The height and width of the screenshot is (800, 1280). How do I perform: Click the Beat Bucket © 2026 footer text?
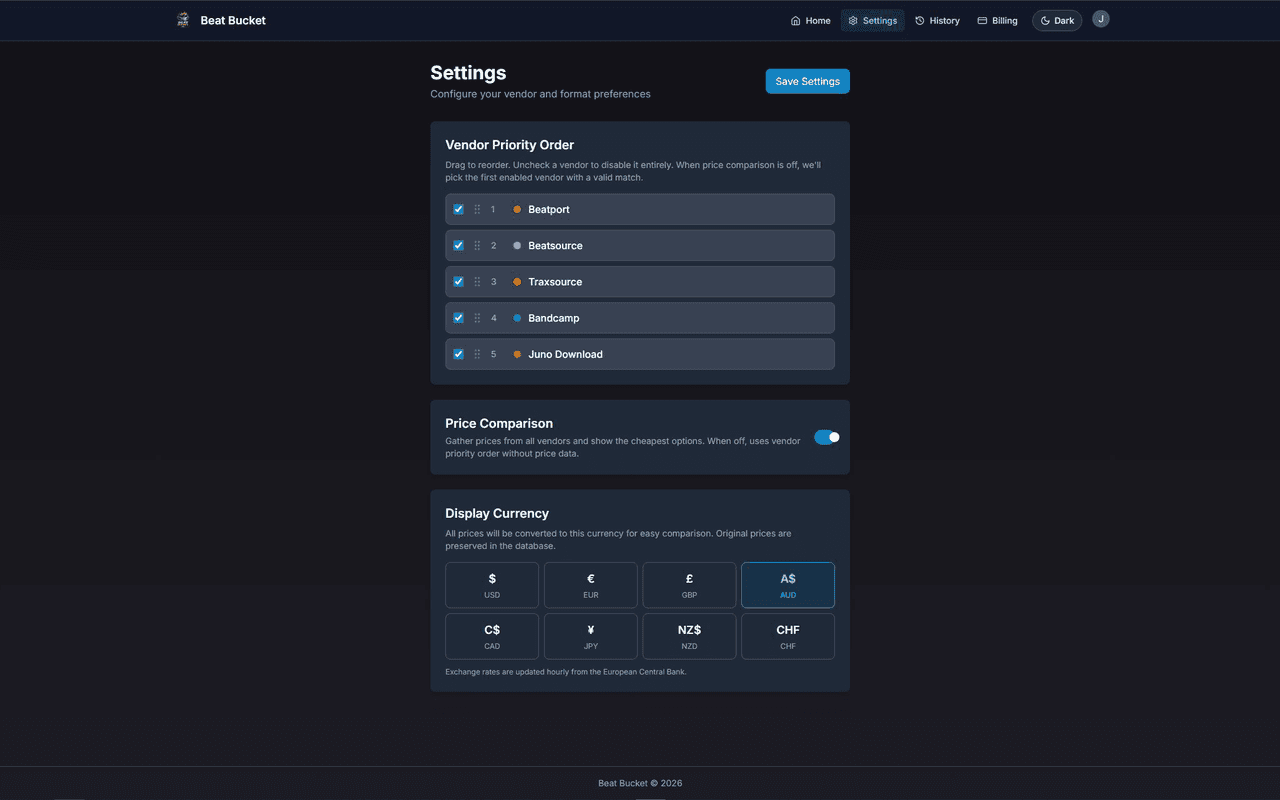tap(640, 783)
